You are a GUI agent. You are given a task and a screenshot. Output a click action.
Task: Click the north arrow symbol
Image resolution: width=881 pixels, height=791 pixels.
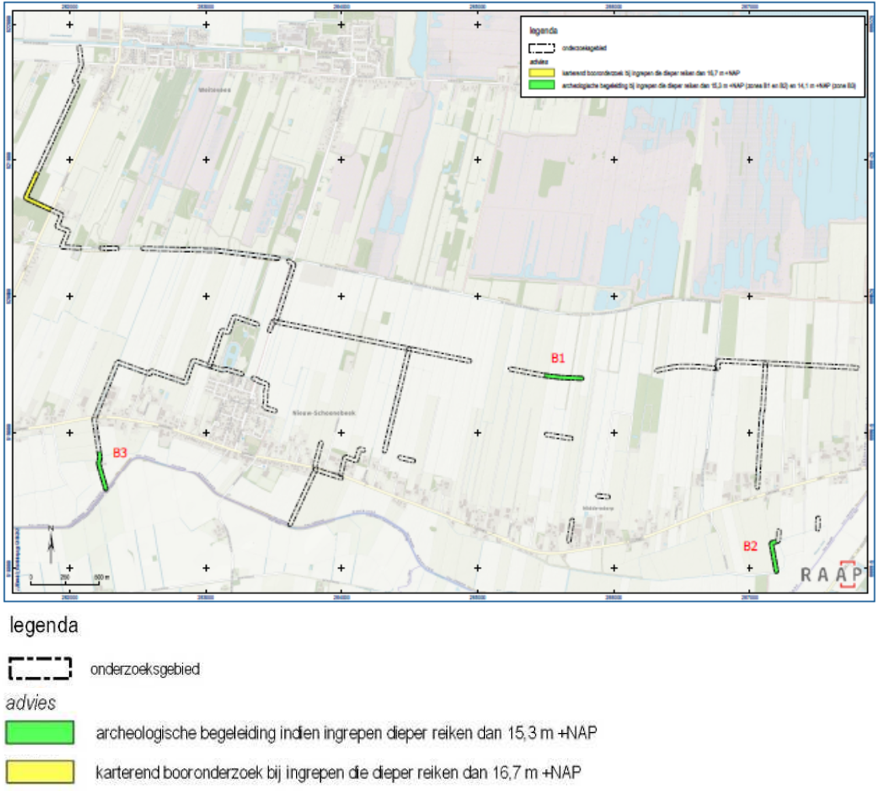(x=50, y=545)
